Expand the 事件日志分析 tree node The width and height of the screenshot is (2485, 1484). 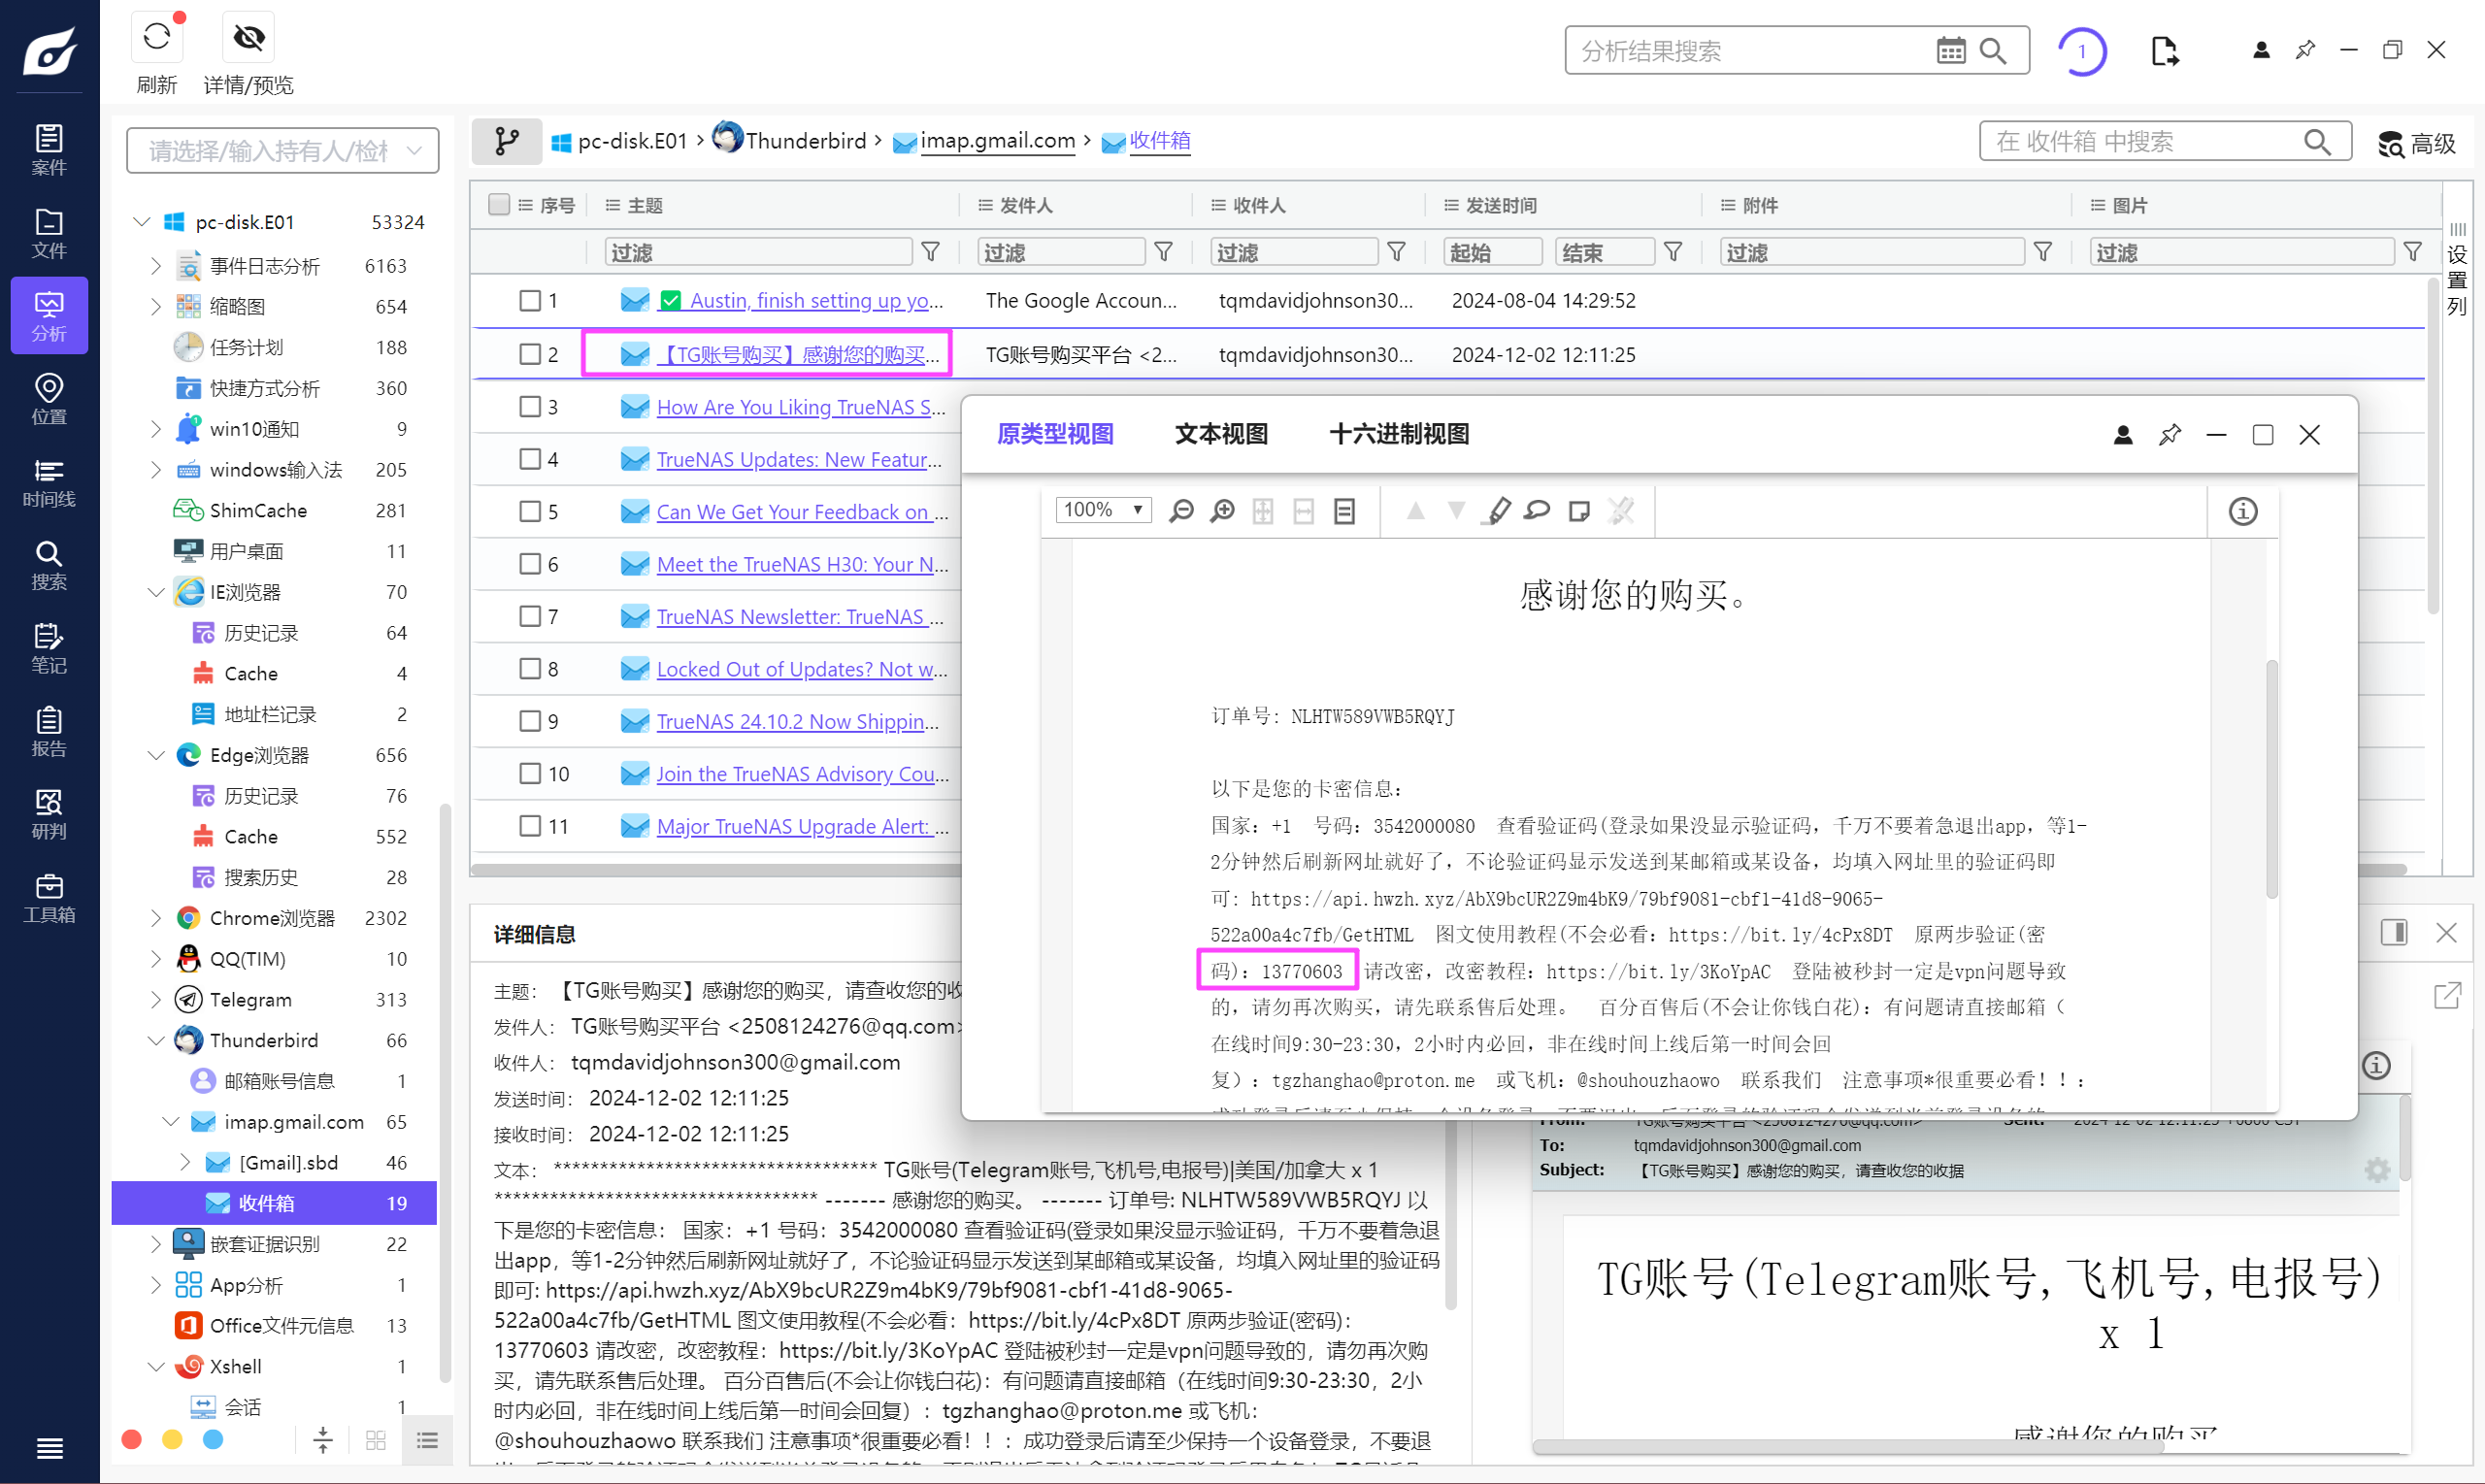pyautogui.click(x=155, y=266)
